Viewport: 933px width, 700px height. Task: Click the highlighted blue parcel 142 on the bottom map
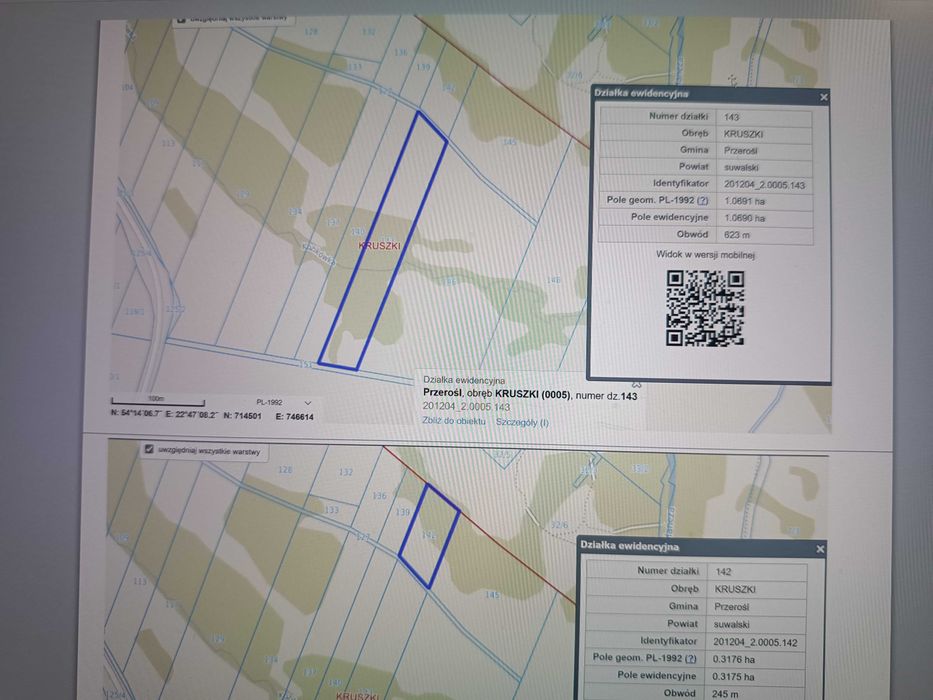coord(429,536)
